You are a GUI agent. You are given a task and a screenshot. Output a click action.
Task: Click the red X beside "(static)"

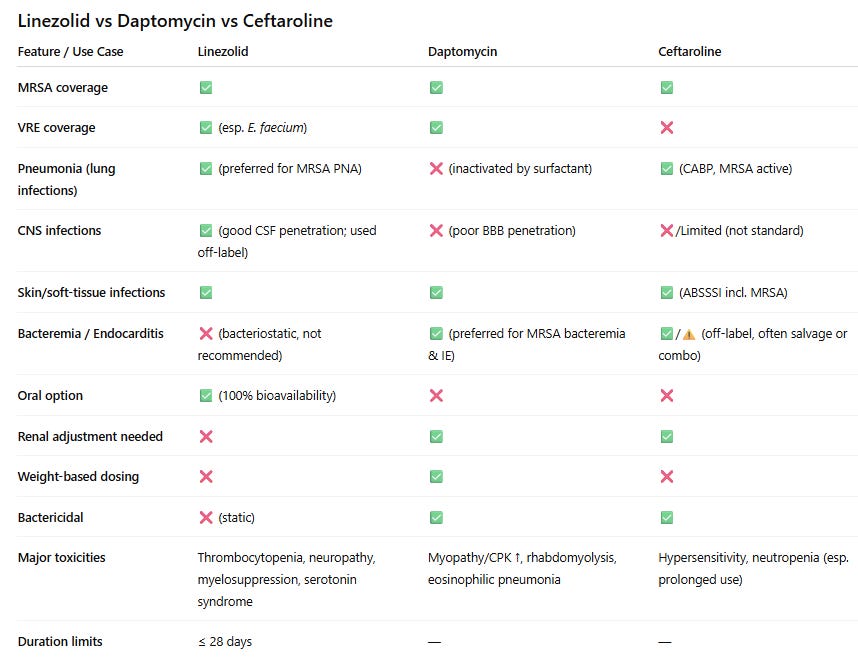206,517
